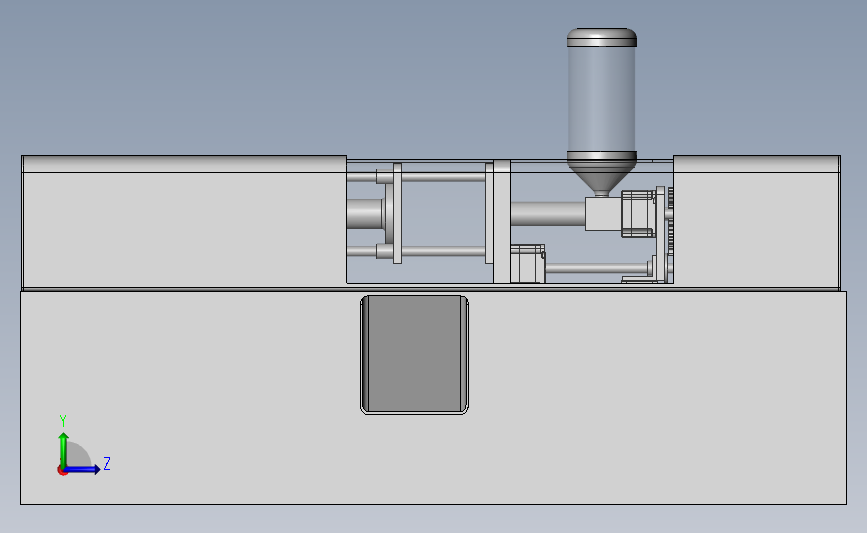Screen dimensions: 867x533
Task: Click the conical funnel under the hopper
Action: tap(602, 179)
